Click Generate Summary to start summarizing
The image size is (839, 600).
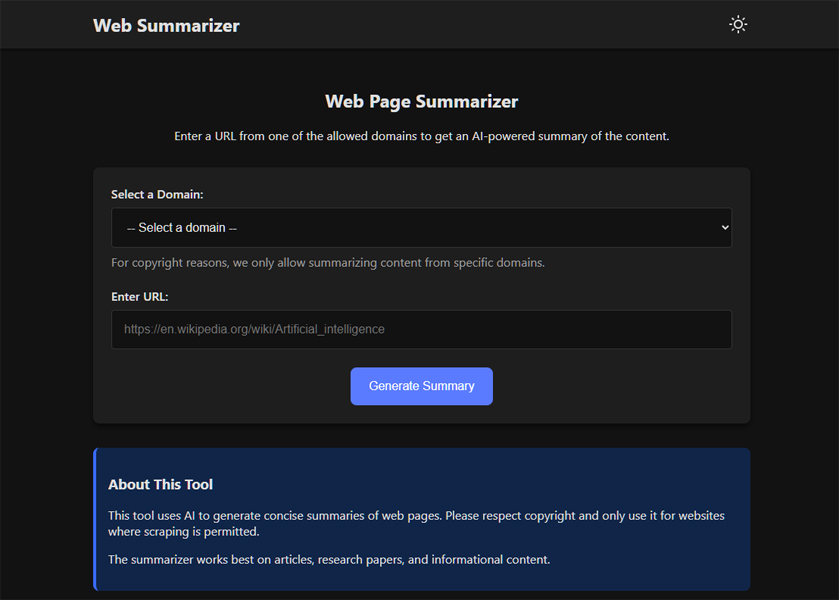pyautogui.click(x=421, y=386)
